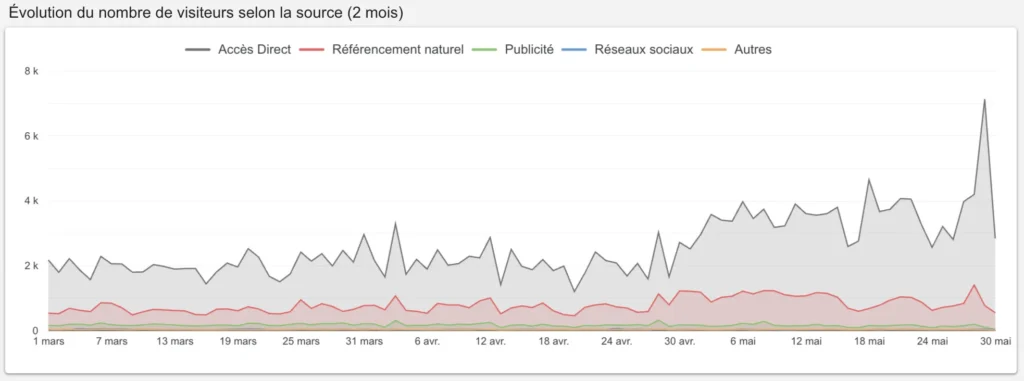Click the 6 avr. x-axis label

tap(428, 341)
